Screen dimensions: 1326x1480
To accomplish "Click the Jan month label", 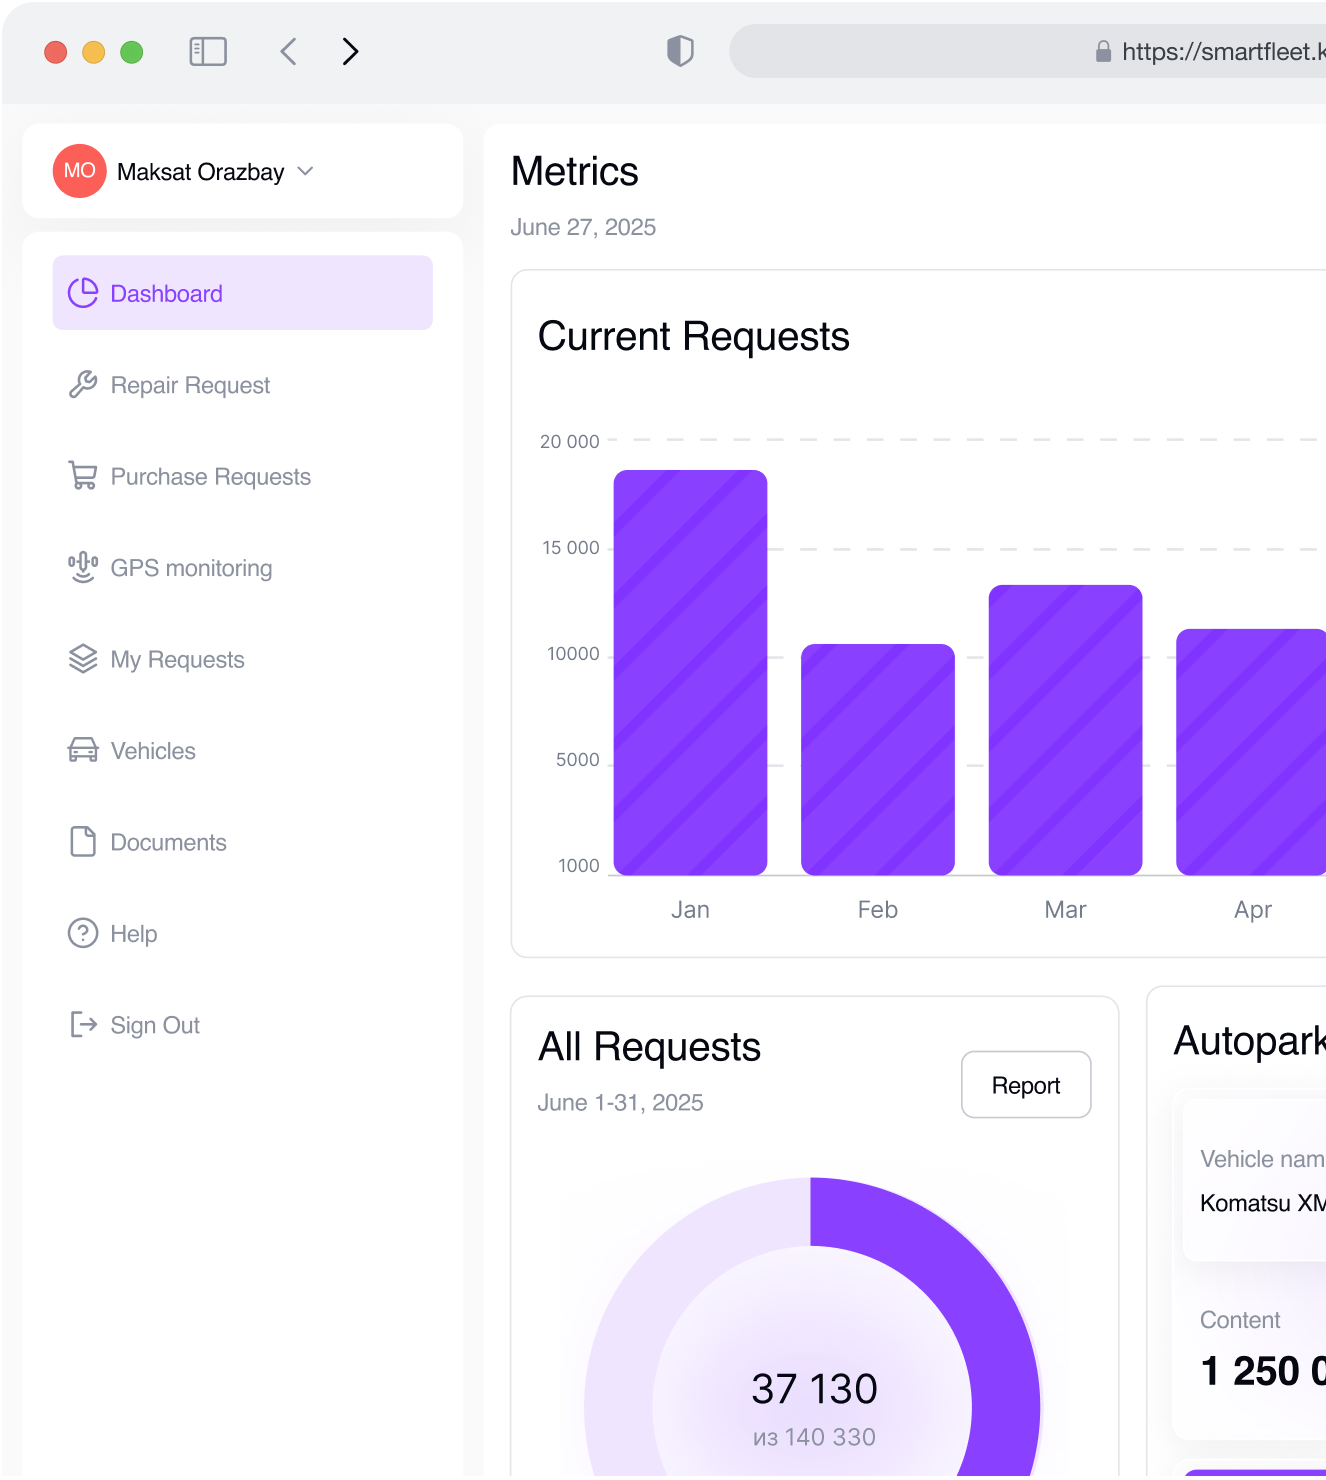I will tap(690, 909).
